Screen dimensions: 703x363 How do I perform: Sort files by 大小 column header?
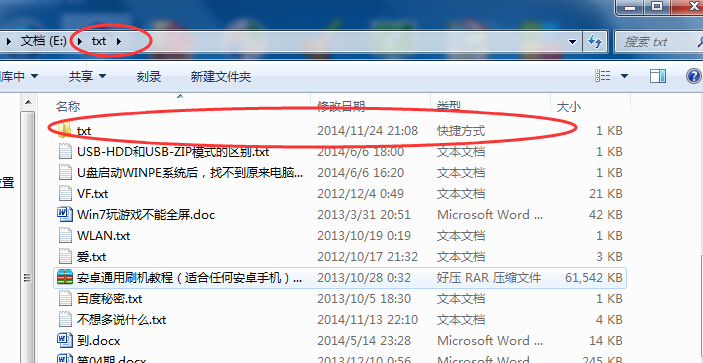pyautogui.click(x=568, y=106)
